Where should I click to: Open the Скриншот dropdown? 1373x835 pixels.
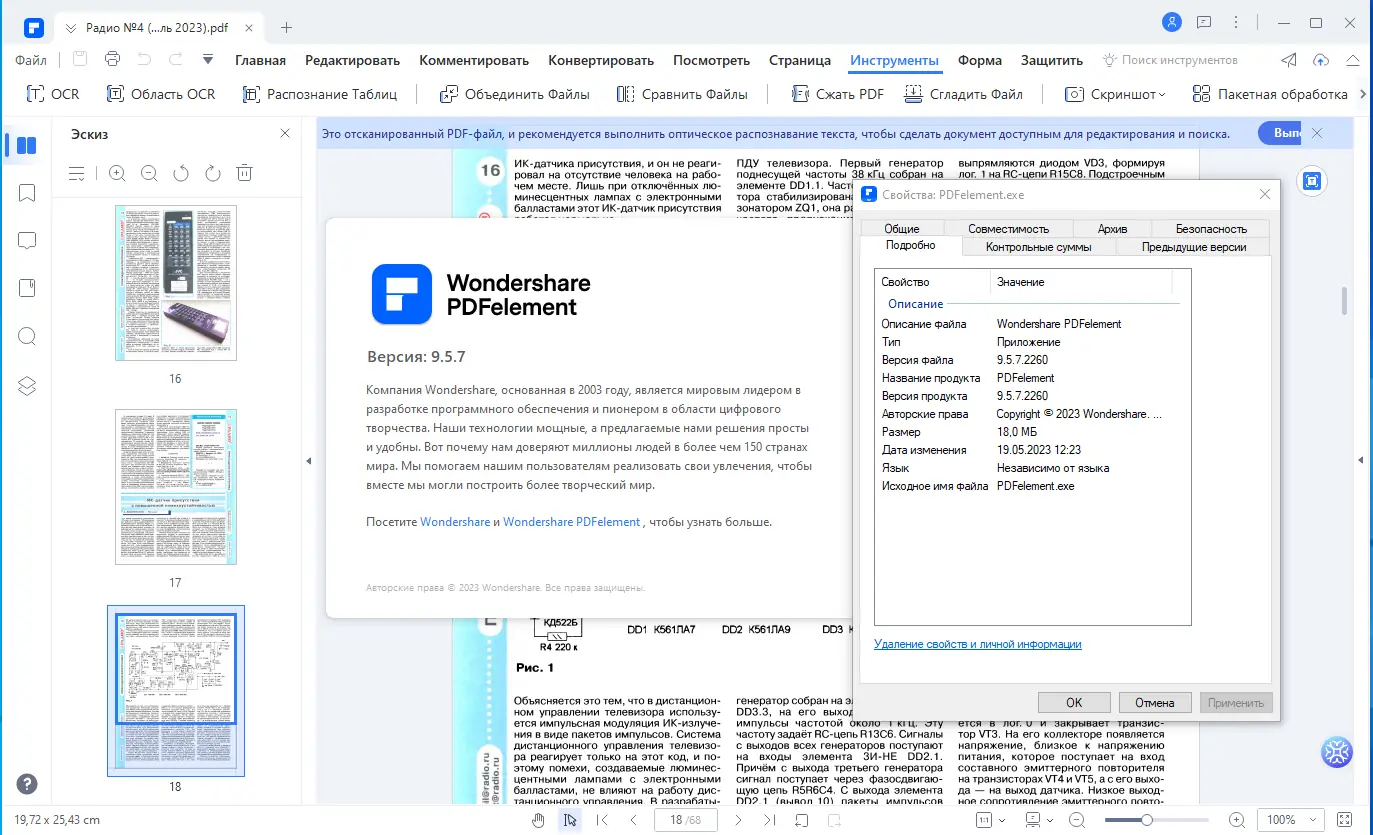point(1115,94)
